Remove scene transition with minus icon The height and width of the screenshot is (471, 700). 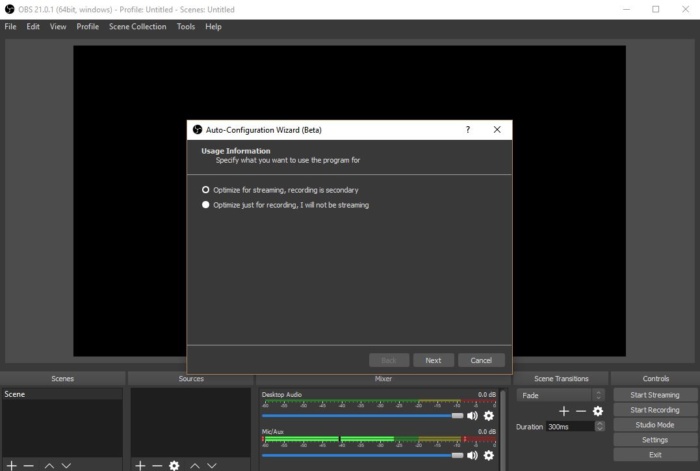(580, 411)
